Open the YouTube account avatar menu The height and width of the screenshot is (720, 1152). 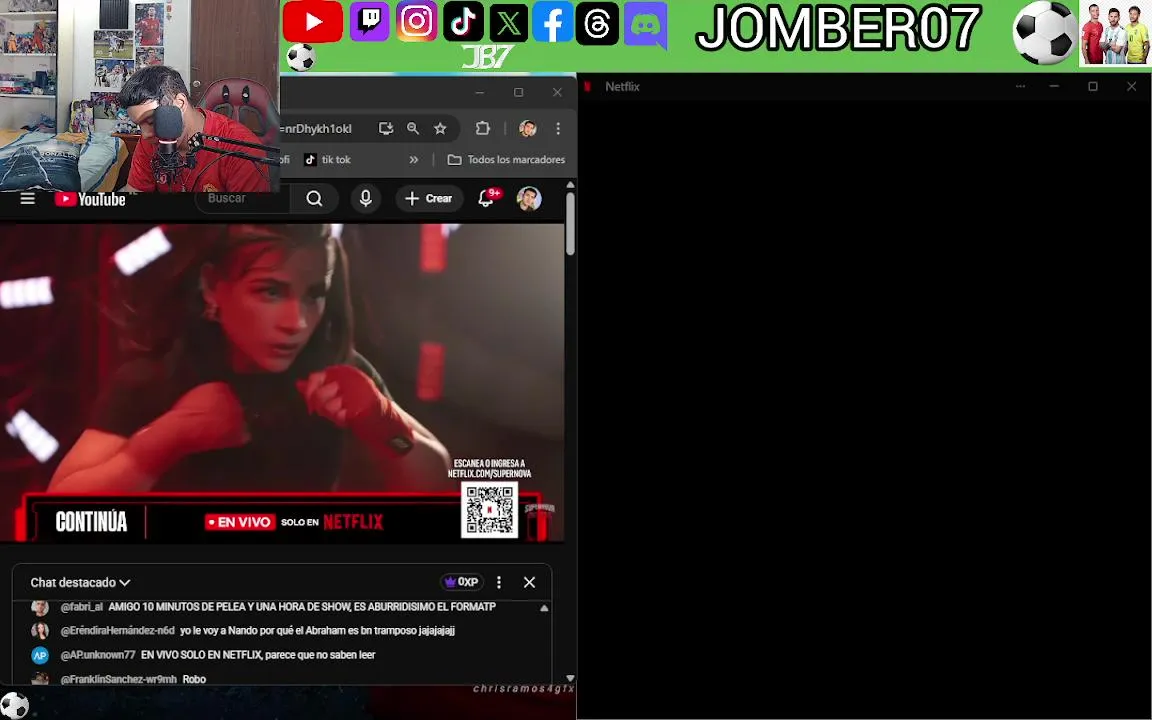click(x=529, y=198)
